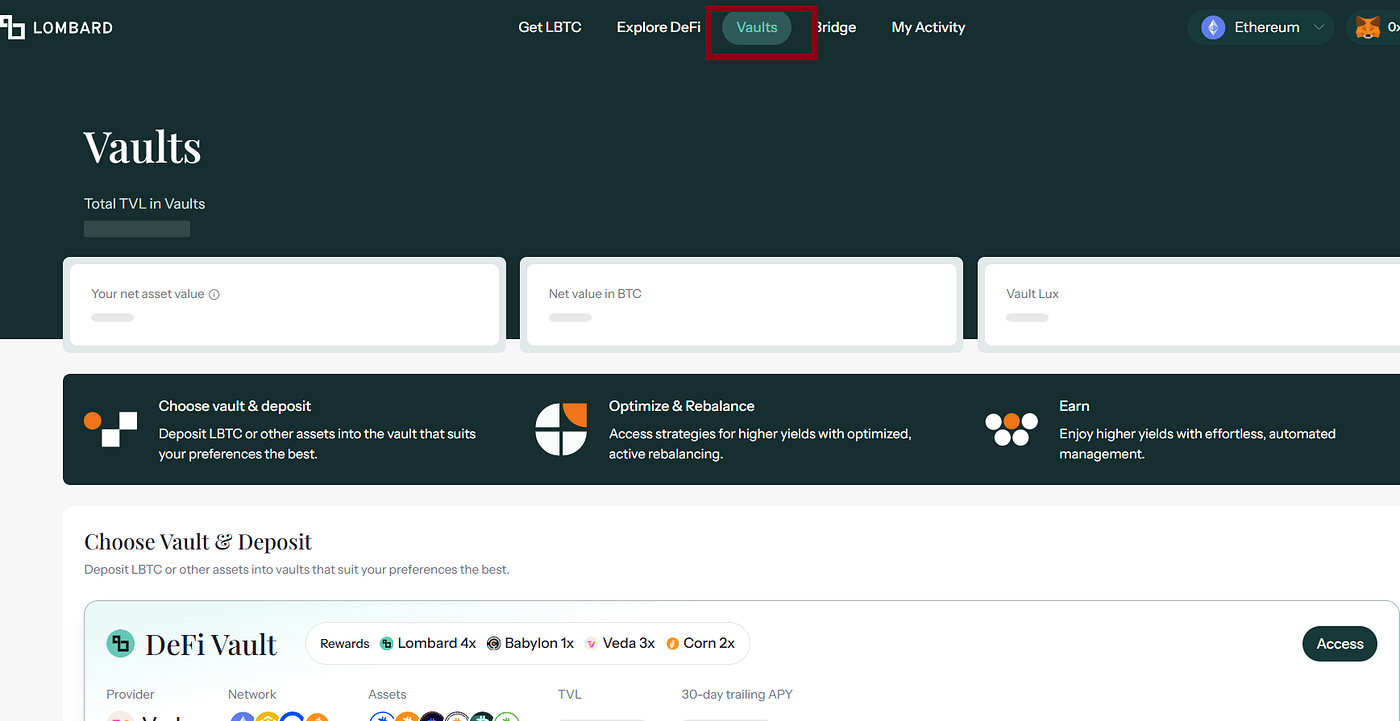Open the Ethereum network dropdown
This screenshot has height=721, width=1400.
tap(1262, 27)
